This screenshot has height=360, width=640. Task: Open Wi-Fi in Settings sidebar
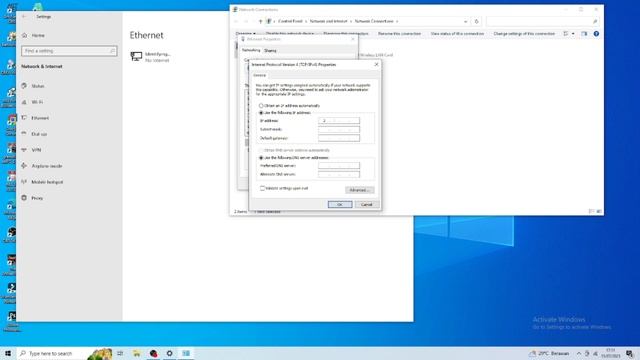[37, 102]
